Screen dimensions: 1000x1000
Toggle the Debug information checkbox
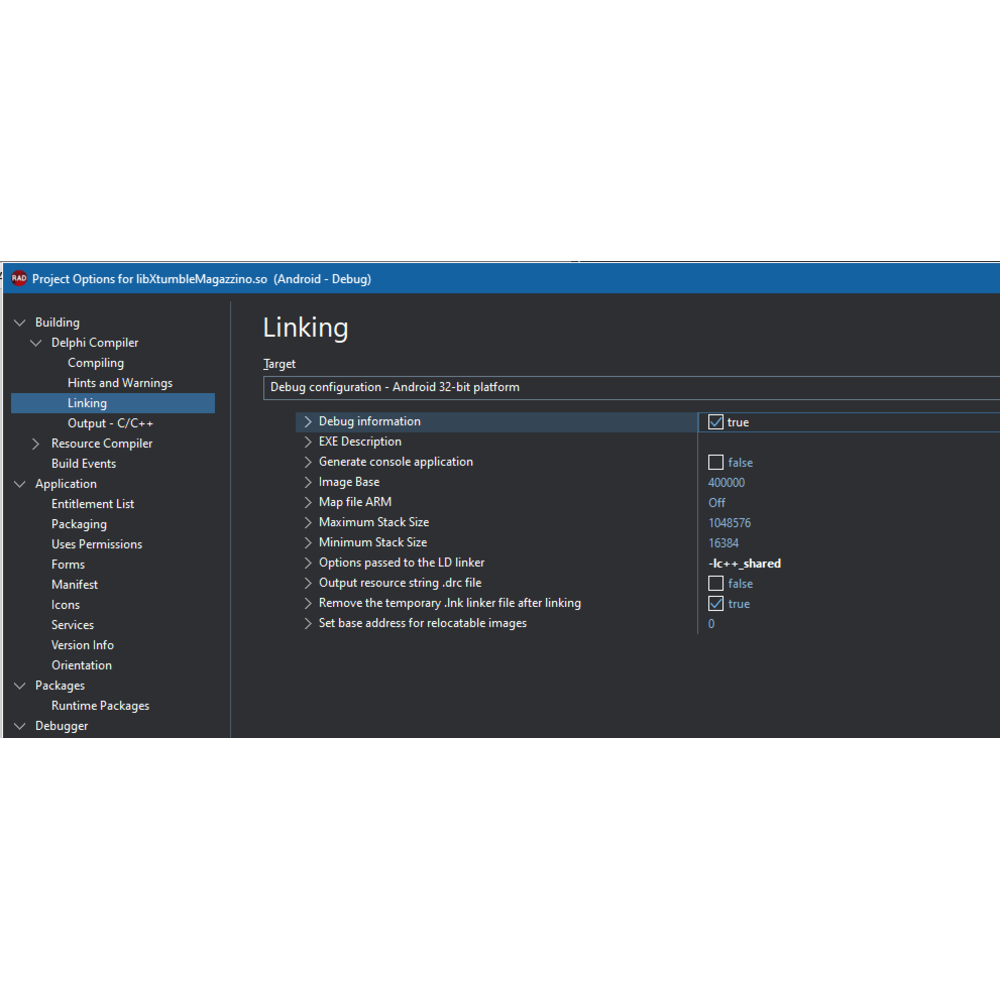click(x=716, y=422)
